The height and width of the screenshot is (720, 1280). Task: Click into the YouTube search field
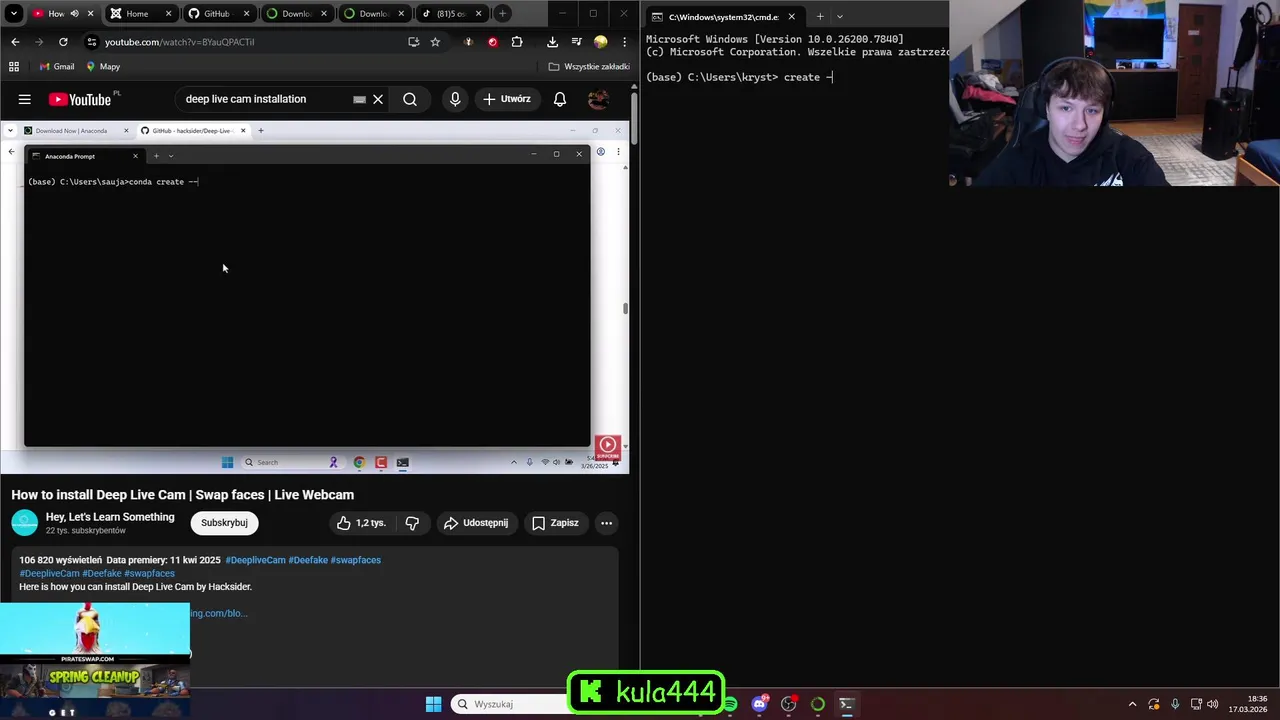[x=265, y=99]
